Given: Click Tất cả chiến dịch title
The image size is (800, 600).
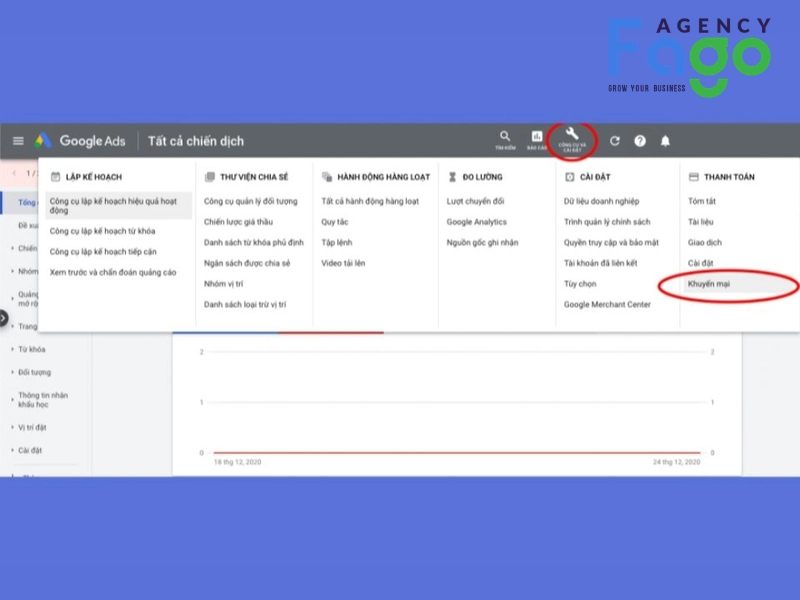Looking at the screenshot, I should tap(196, 141).
